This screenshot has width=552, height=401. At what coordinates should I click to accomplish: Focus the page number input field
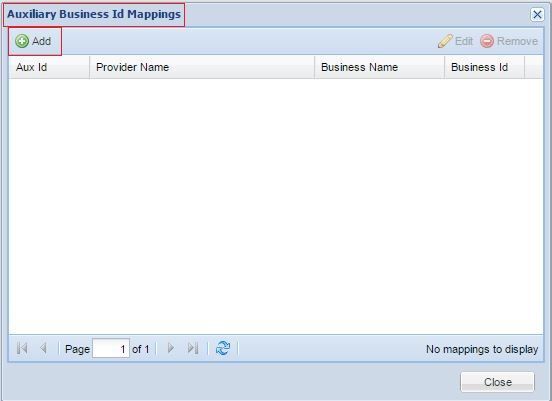(x=111, y=348)
